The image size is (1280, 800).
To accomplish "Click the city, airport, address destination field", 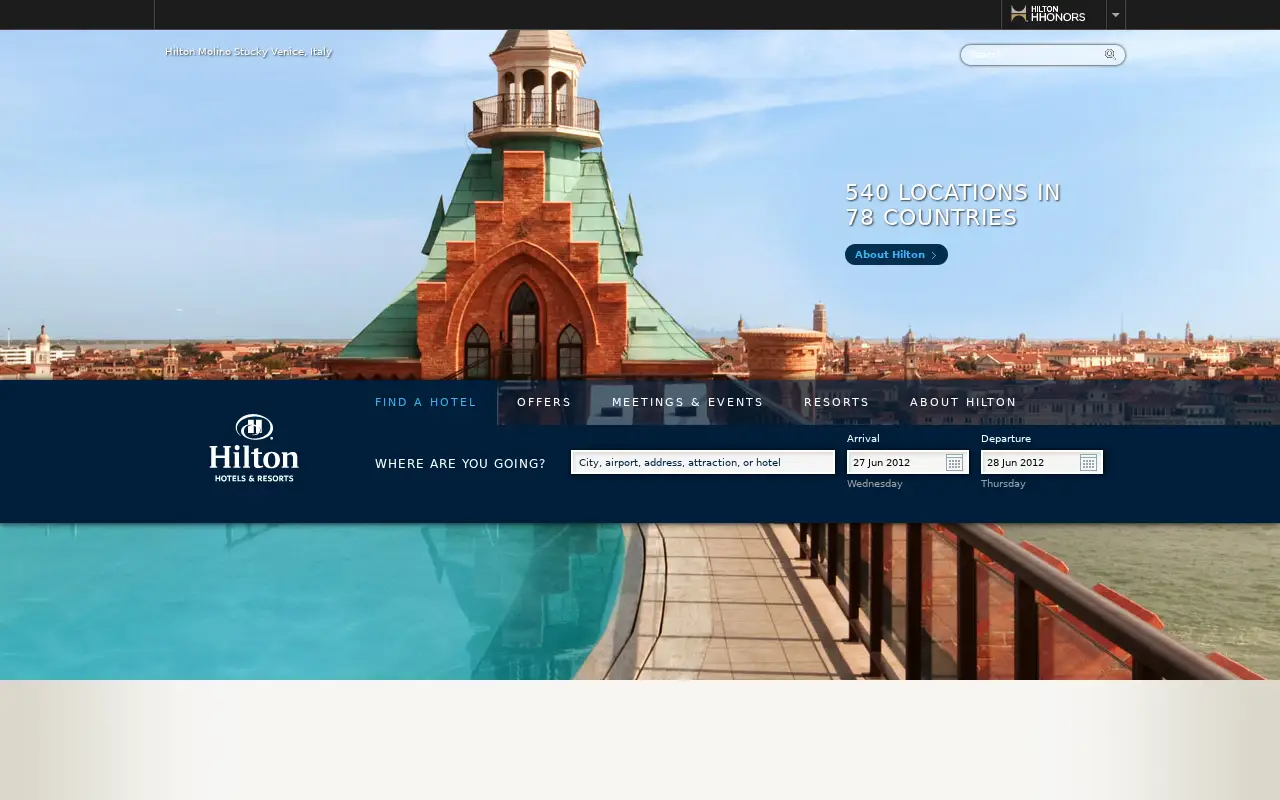I will (x=703, y=462).
